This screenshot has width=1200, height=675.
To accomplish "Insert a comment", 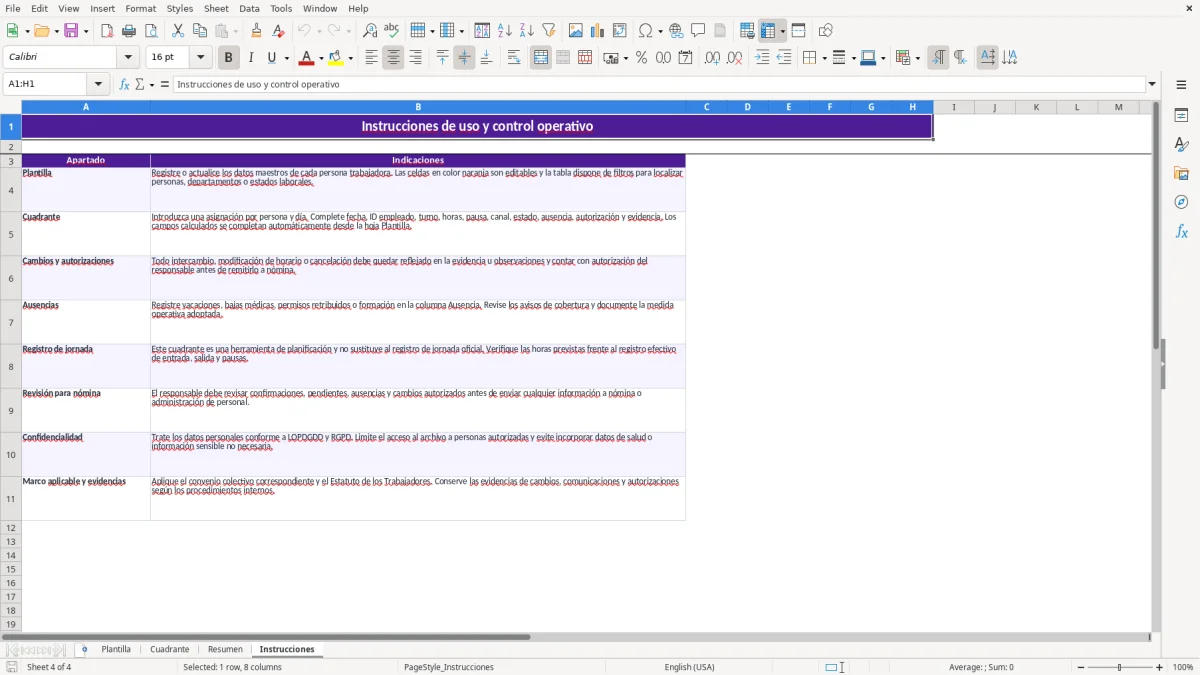I will 698,31.
